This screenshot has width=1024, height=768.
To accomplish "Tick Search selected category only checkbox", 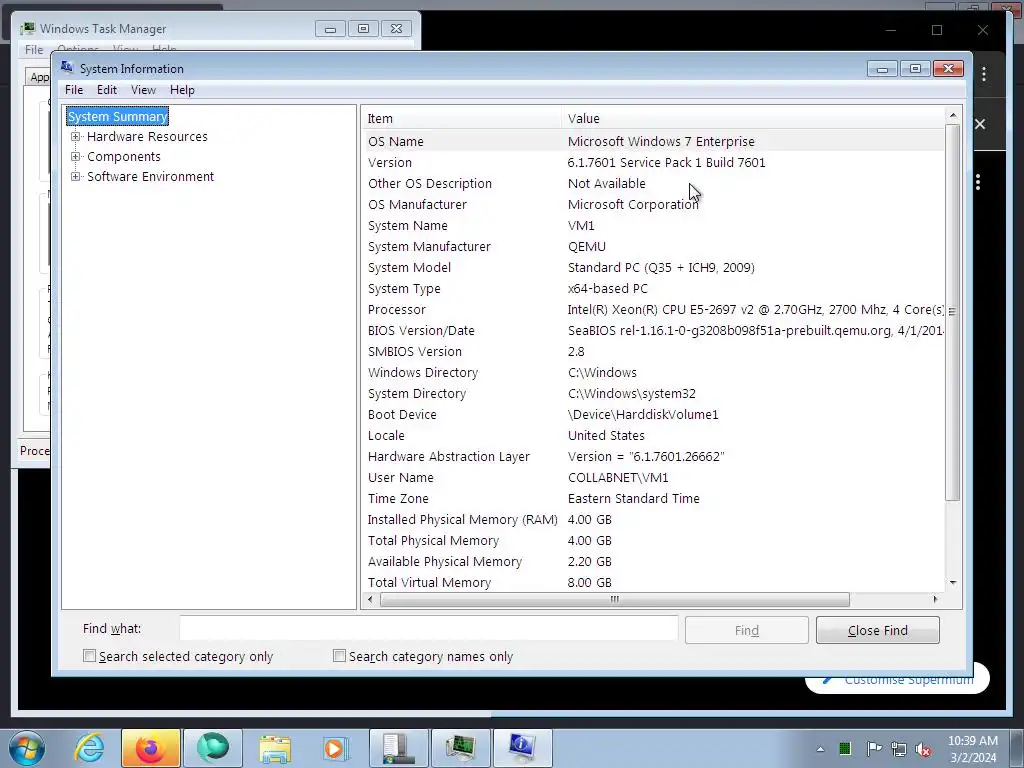I will pyautogui.click(x=89, y=656).
